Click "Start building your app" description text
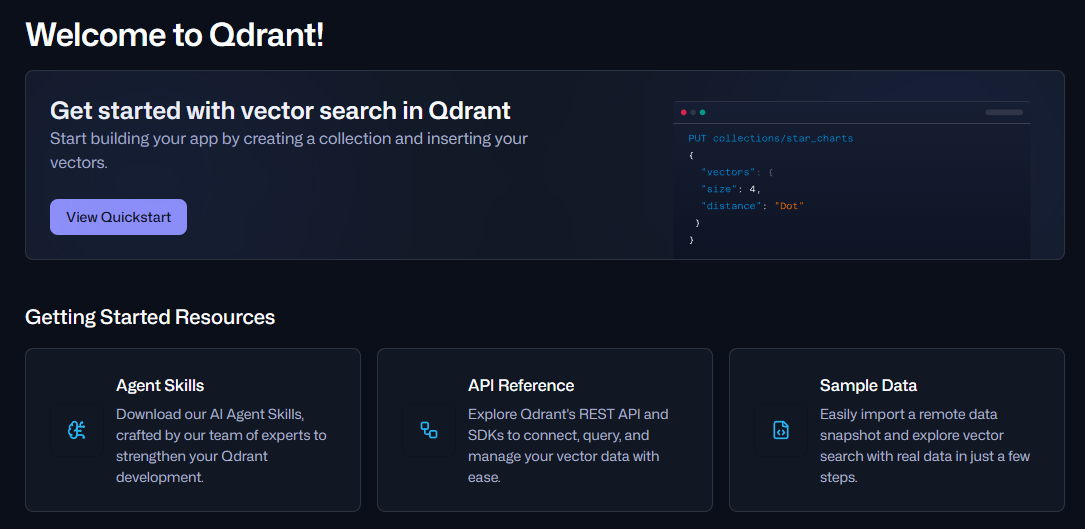The width and height of the screenshot is (1085, 529). (289, 151)
